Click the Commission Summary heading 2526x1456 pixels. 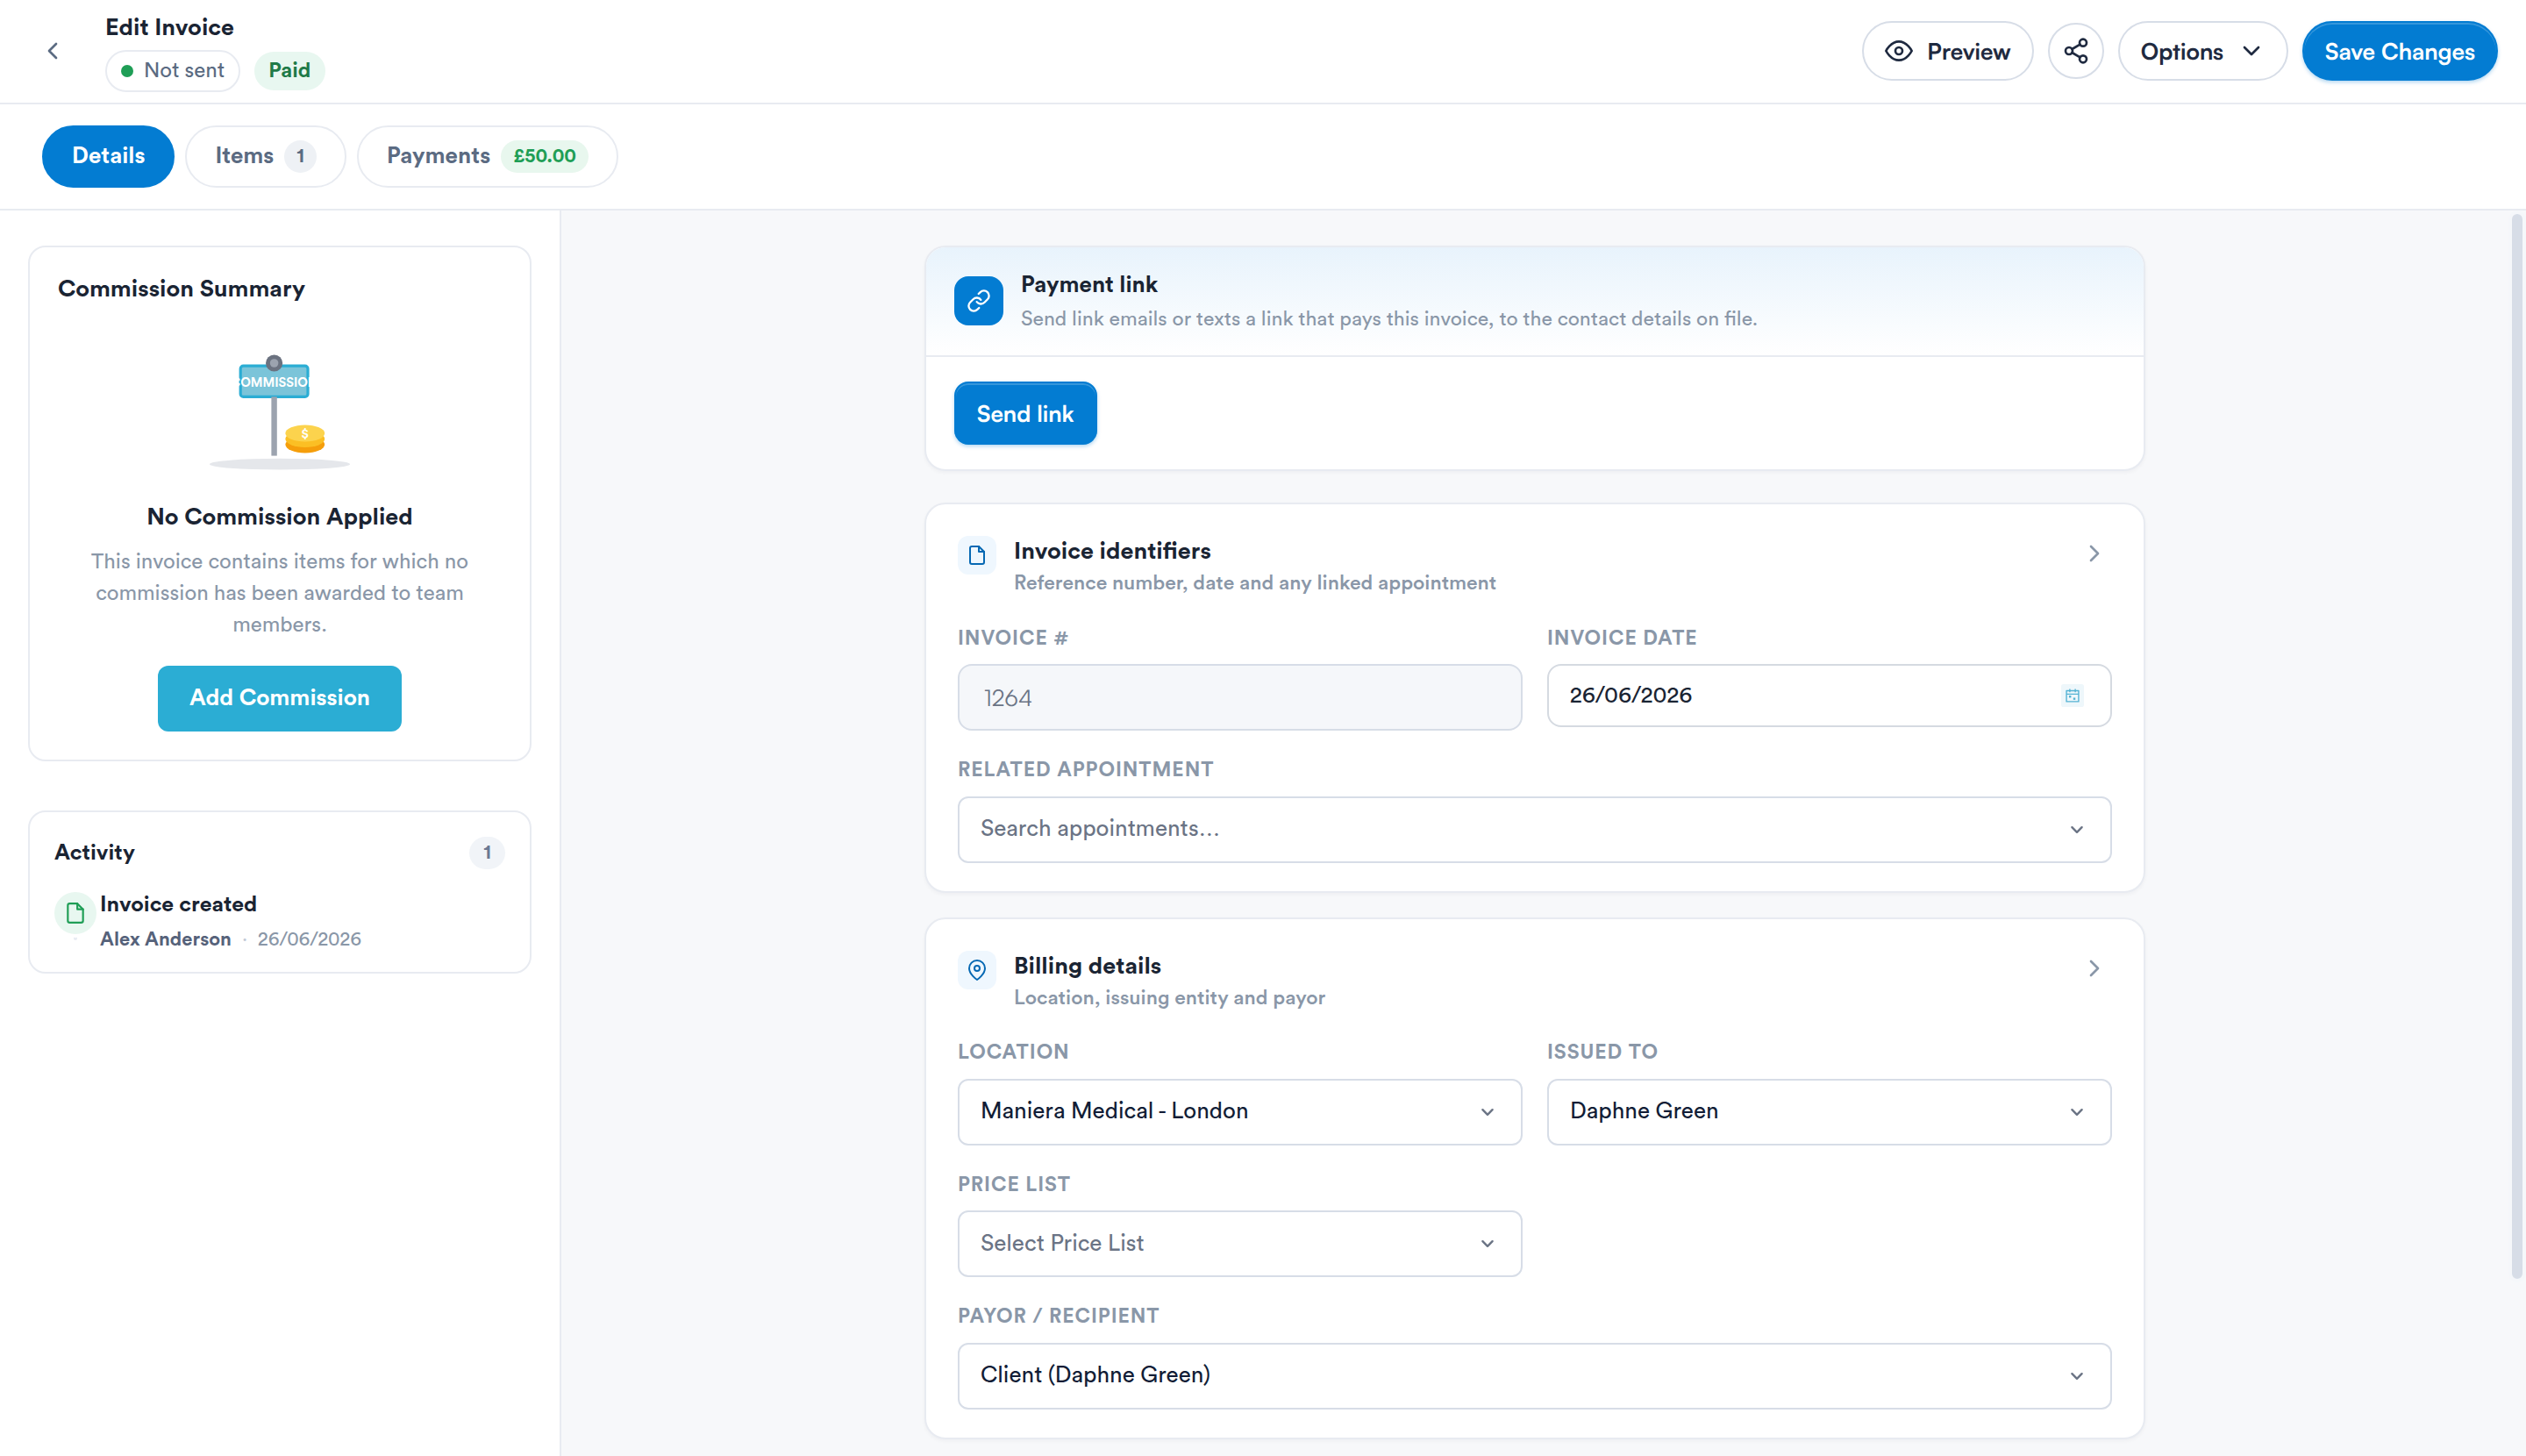tap(181, 289)
